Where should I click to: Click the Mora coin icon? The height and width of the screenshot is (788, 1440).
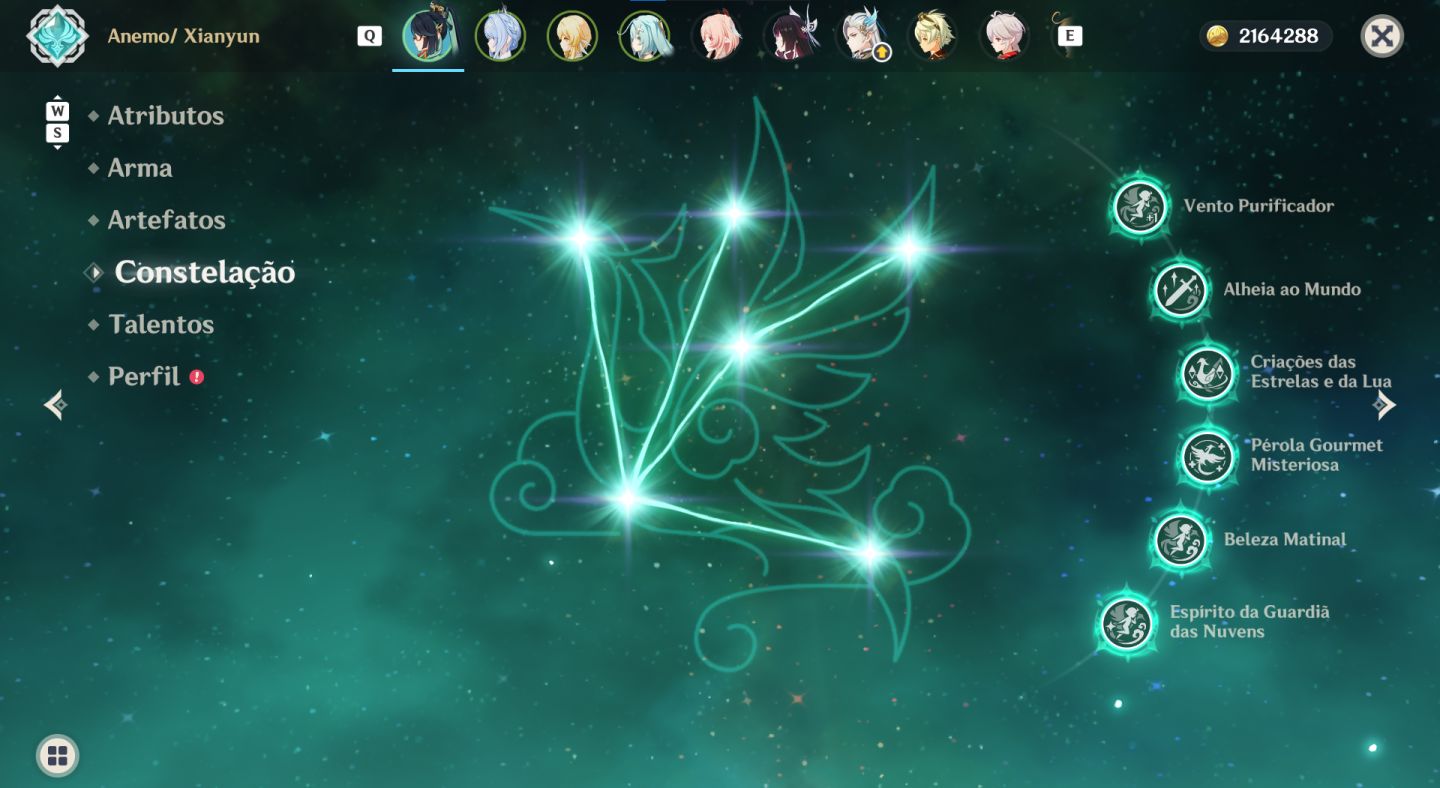tap(1217, 36)
